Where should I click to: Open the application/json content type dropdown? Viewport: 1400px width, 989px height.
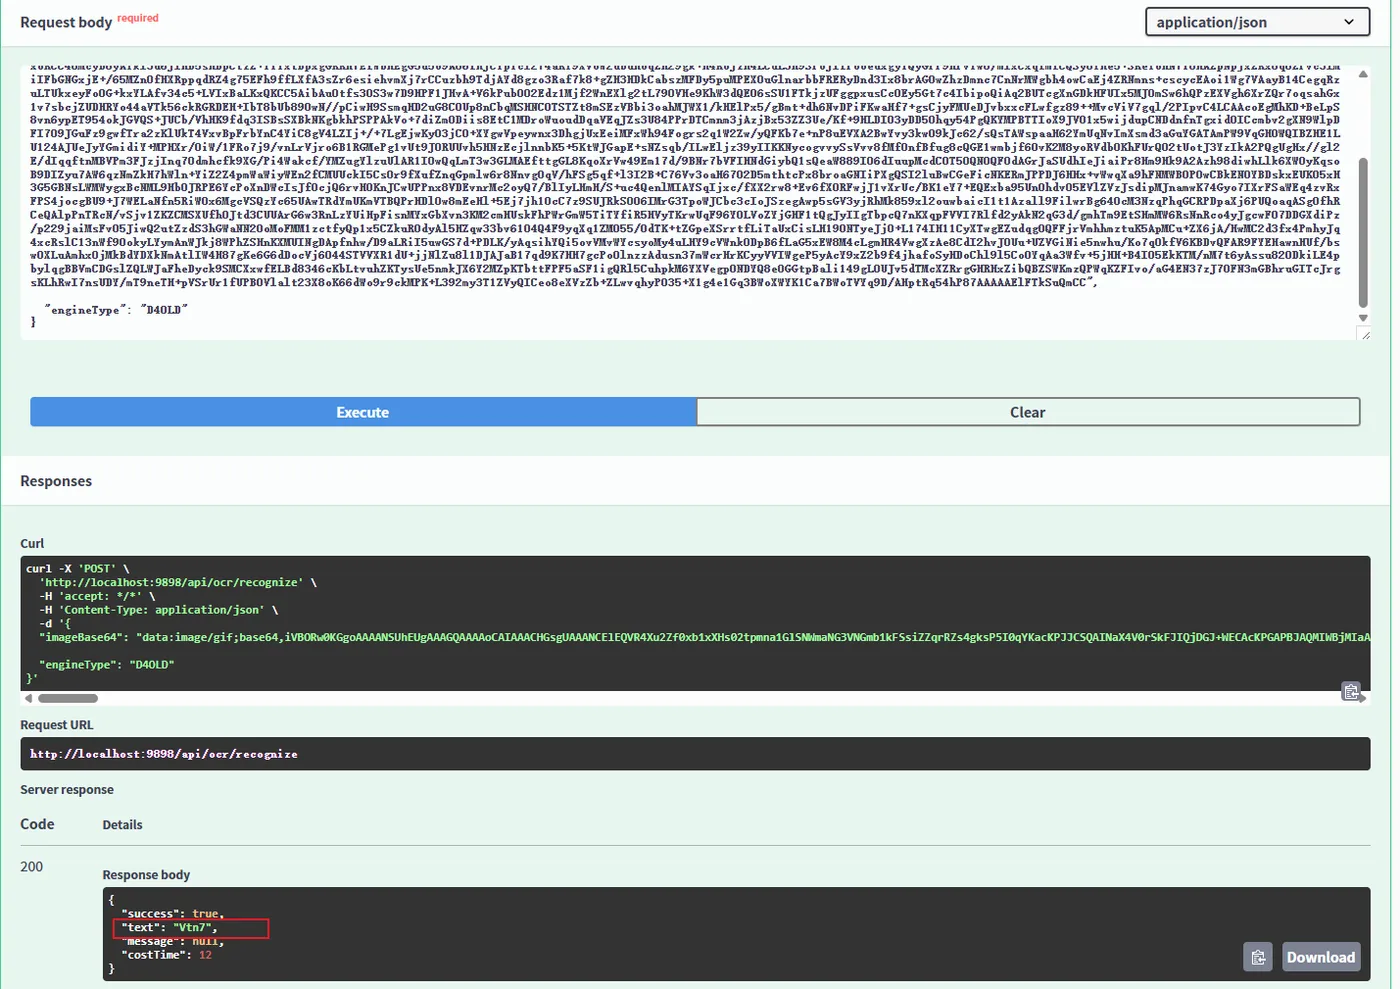click(1257, 22)
